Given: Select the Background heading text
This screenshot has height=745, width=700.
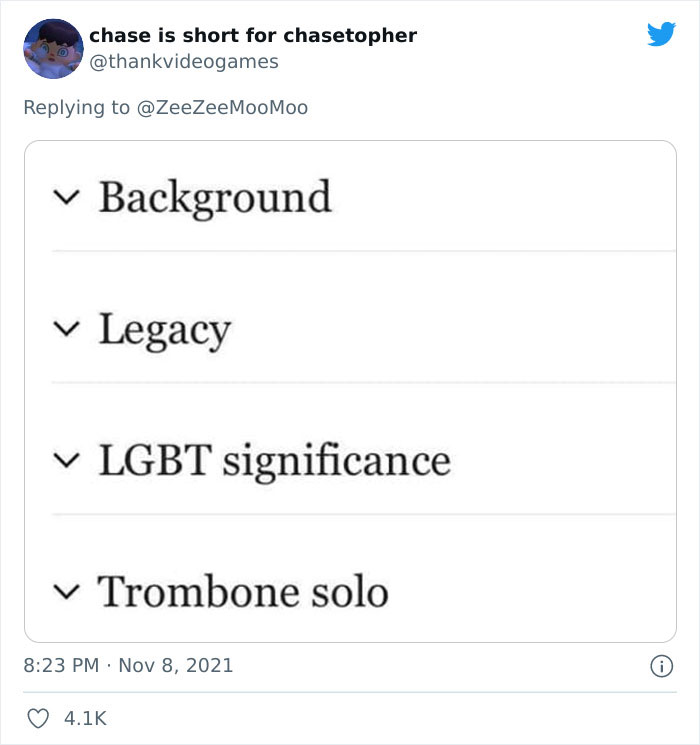Looking at the screenshot, I should 214,197.
